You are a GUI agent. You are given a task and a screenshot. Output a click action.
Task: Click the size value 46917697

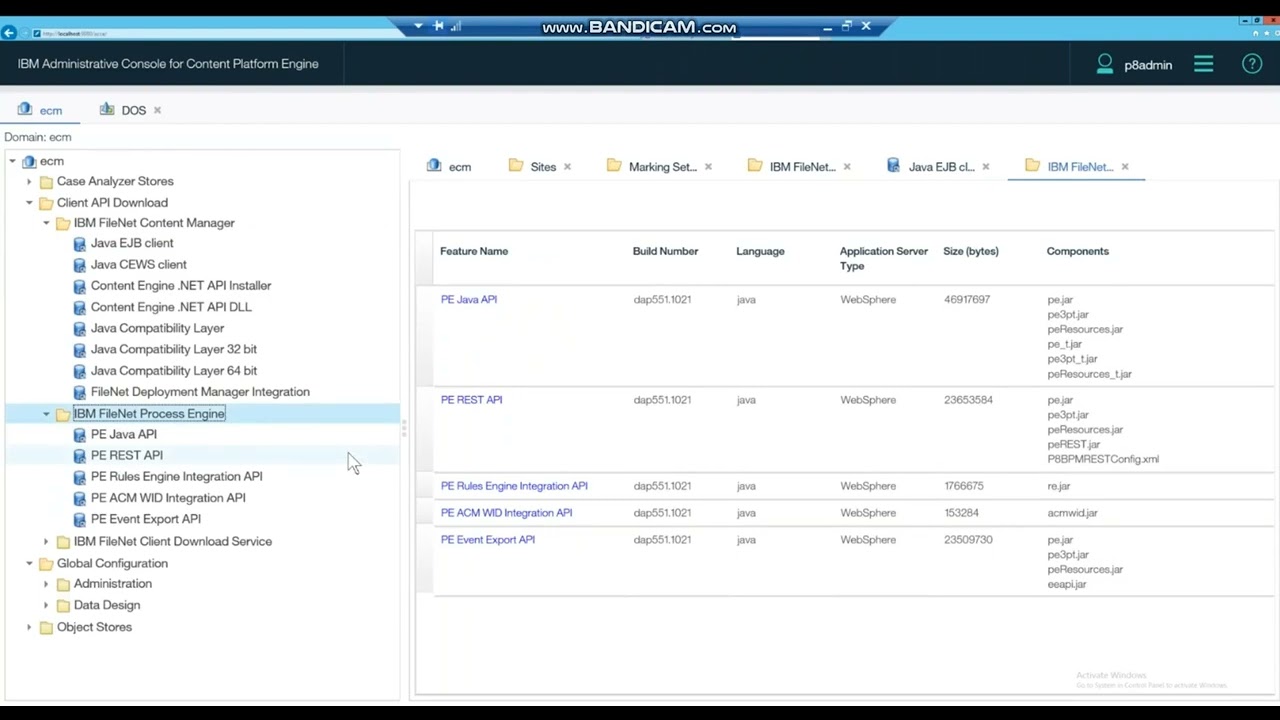967,300
